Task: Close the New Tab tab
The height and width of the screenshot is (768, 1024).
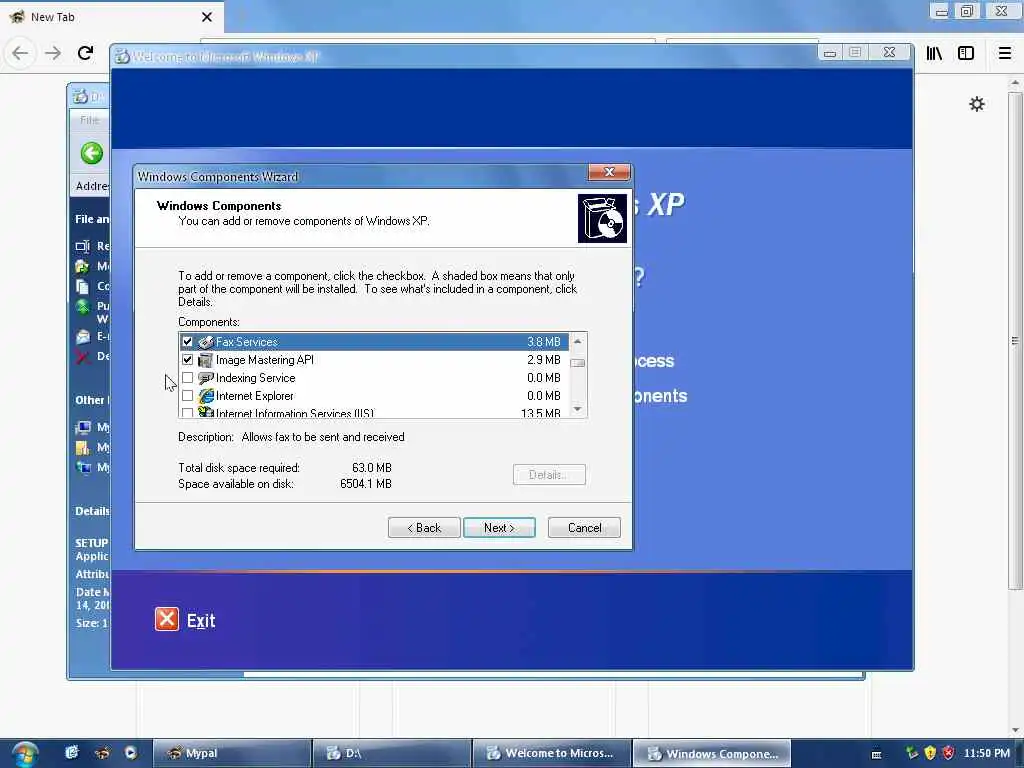Action: tap(206, 17)
